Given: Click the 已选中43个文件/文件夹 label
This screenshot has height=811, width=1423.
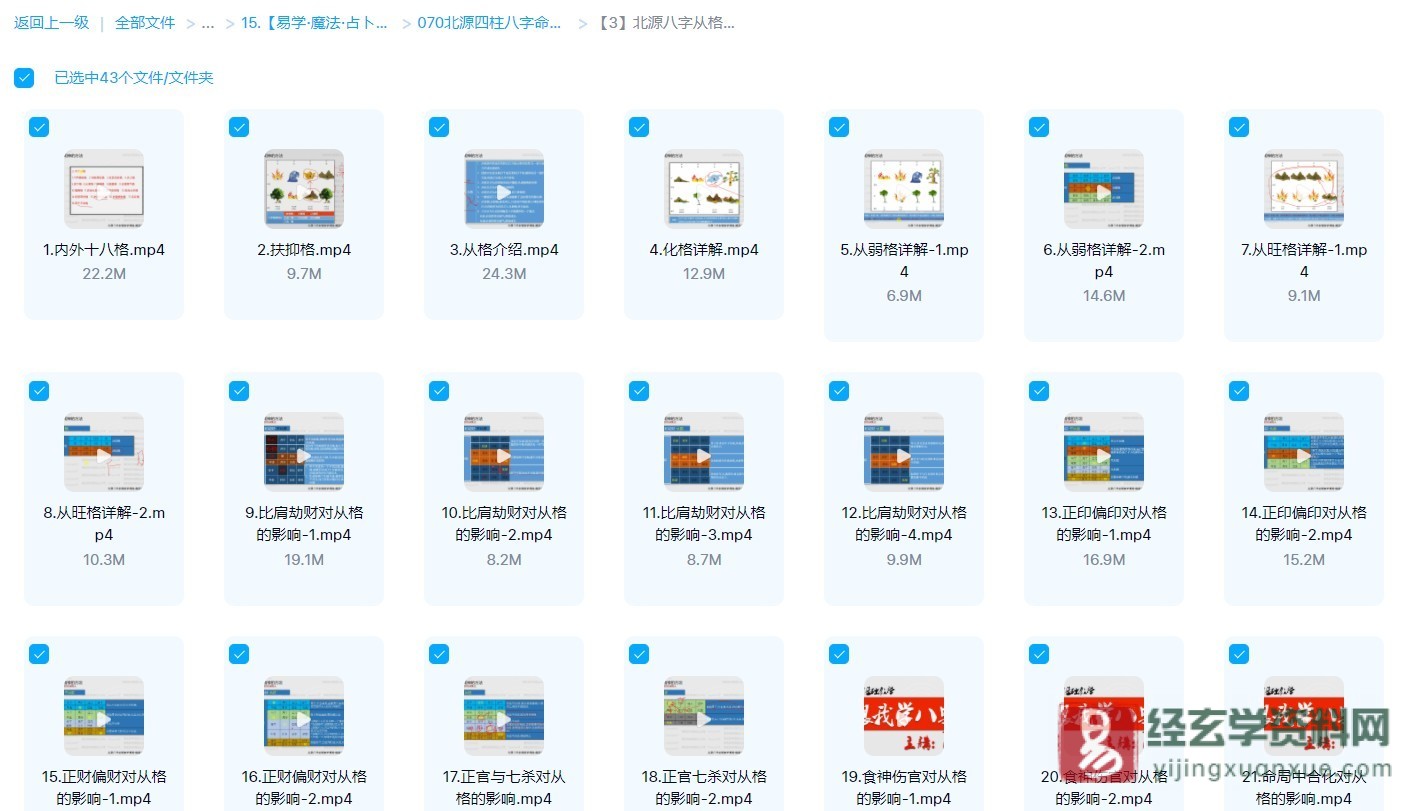Looking at the screenshot, I should coord(133,78).
